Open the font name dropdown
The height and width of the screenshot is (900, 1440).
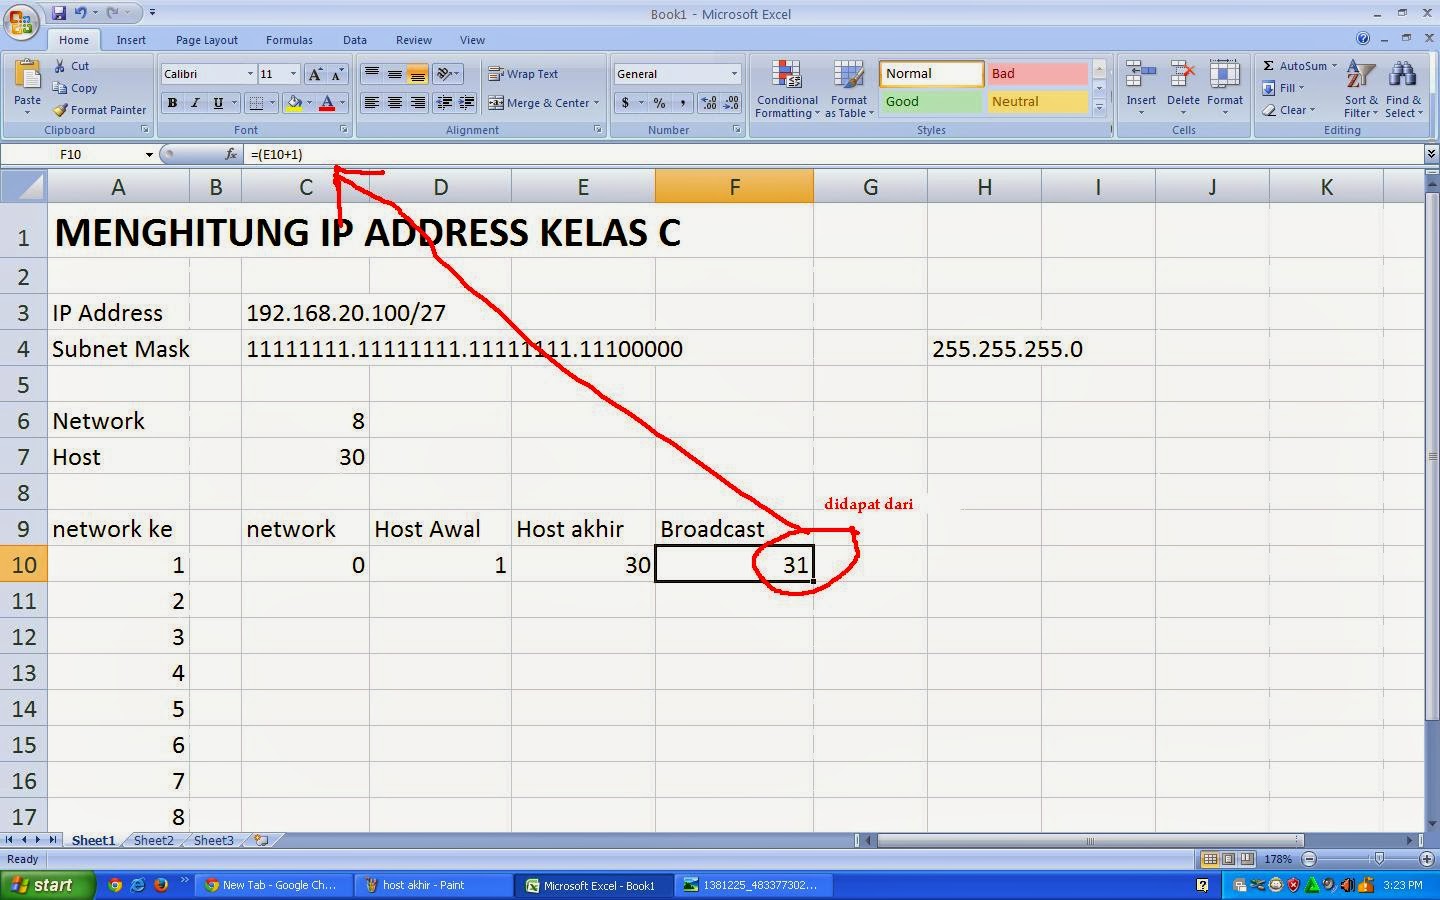[x=253, y=73]
